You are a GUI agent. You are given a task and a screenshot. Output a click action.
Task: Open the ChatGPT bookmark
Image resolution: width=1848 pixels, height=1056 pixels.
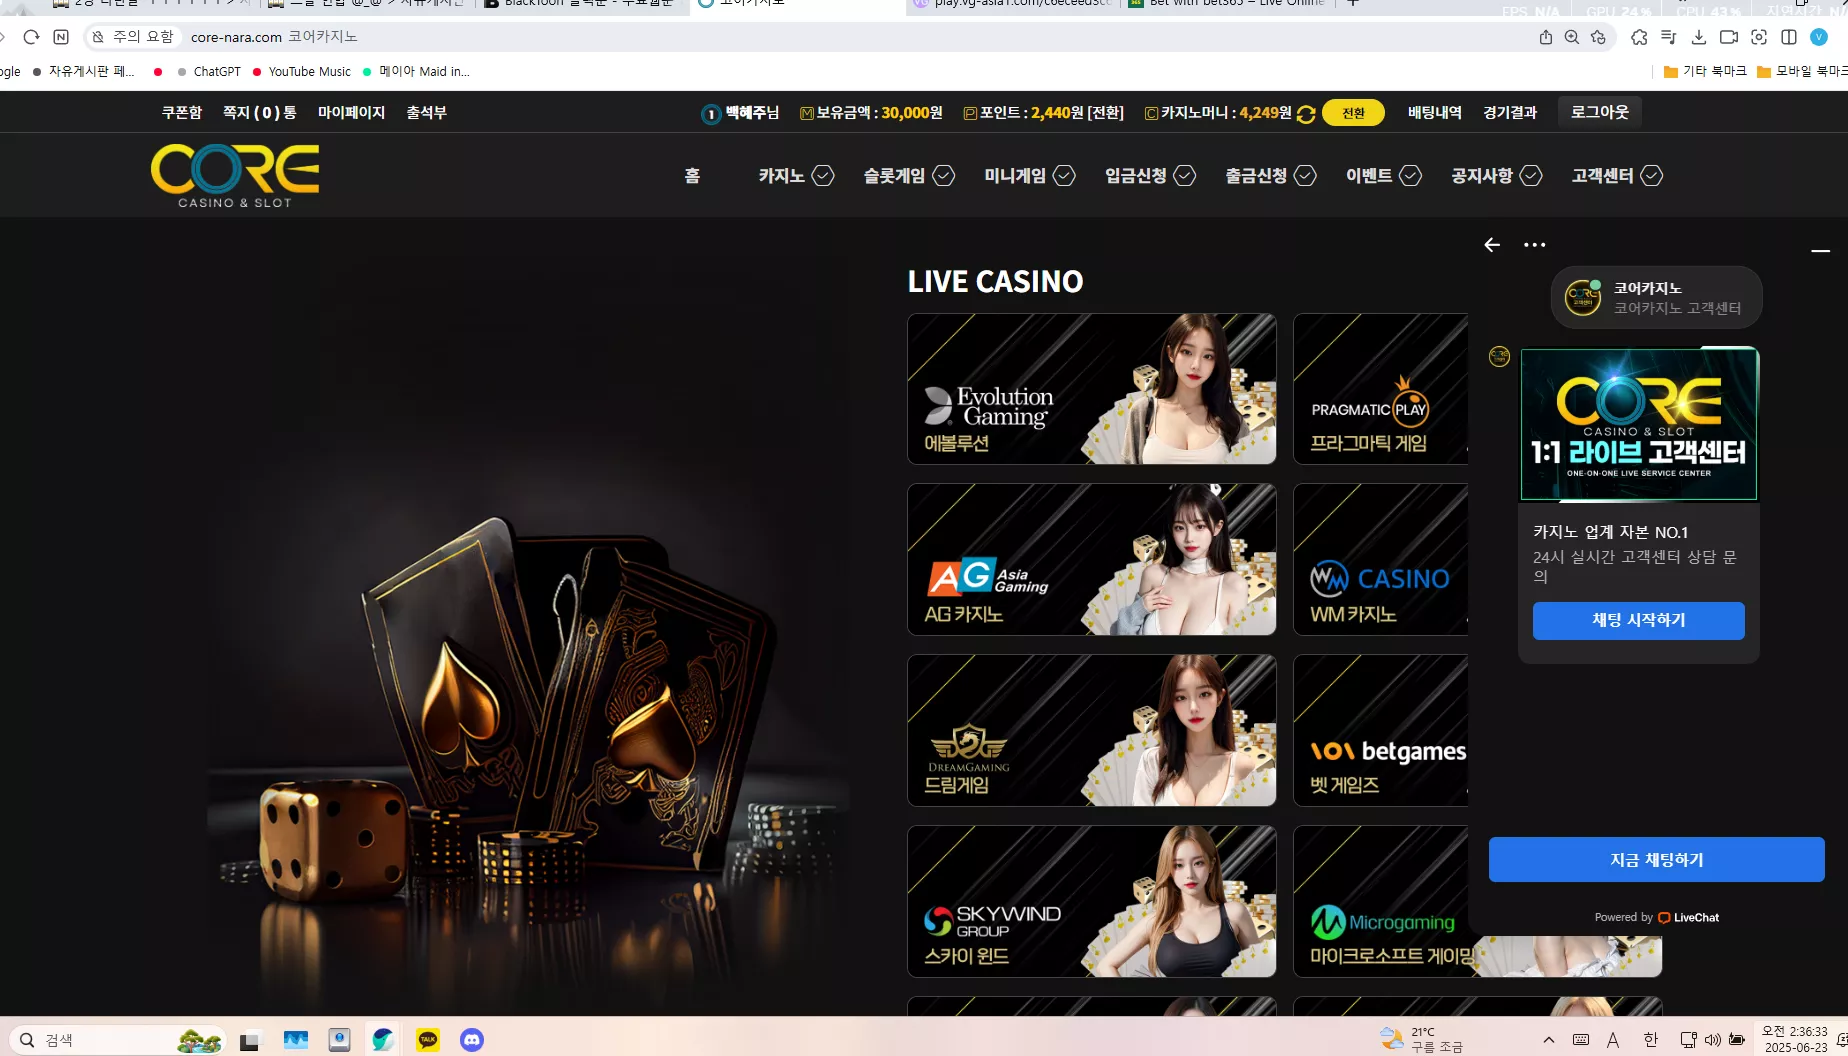[209, 72]
